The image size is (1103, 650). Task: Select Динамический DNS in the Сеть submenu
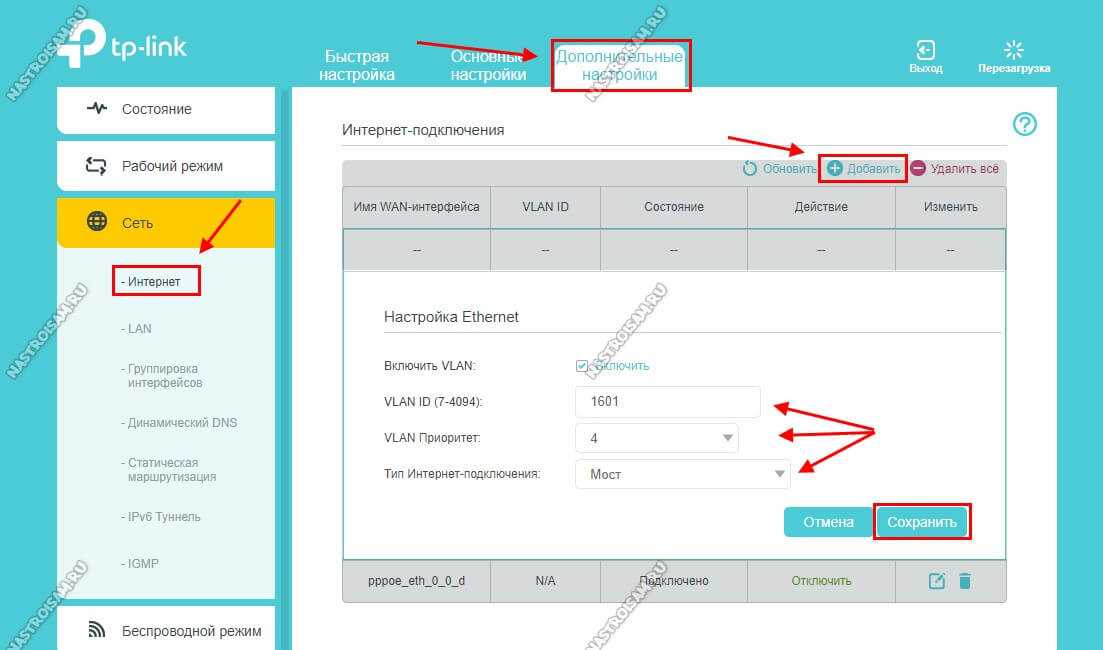click(x=182, y=423)
